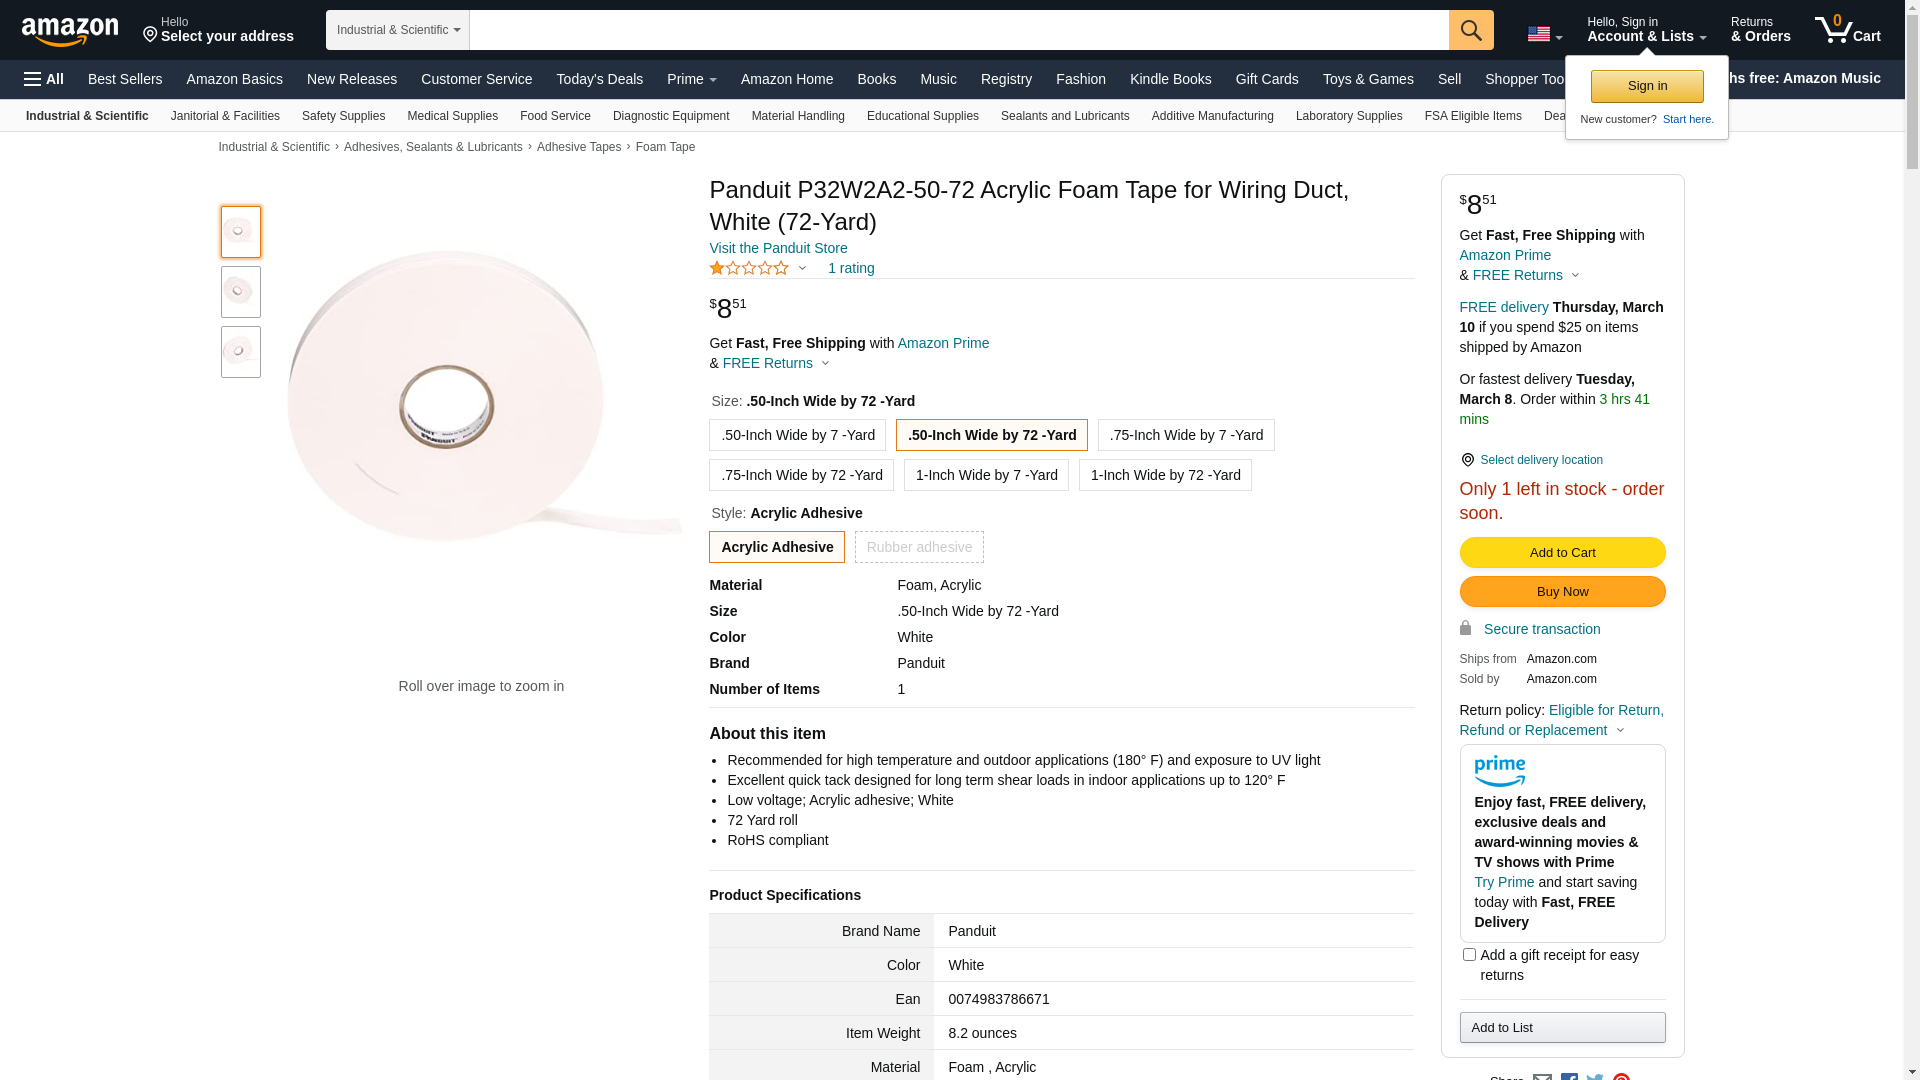Click into the search text field
This screenshot has width=1920, height=1080.
[958, 30]
